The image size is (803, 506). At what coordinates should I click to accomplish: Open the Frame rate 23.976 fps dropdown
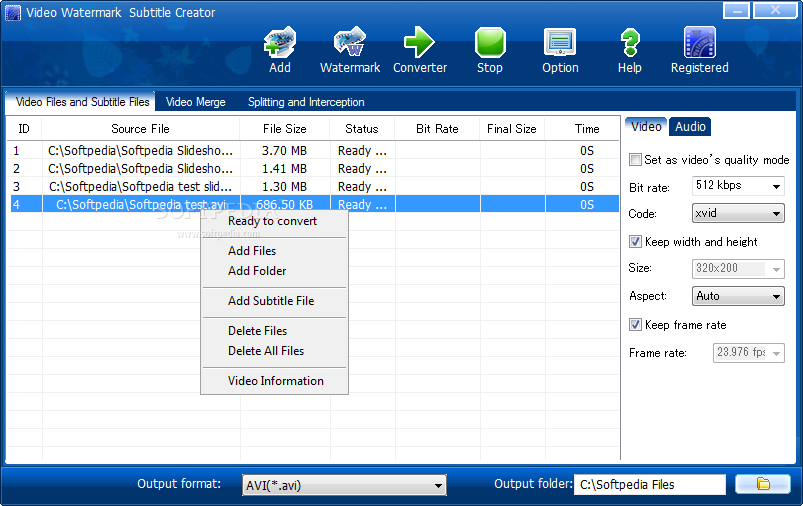749,353
